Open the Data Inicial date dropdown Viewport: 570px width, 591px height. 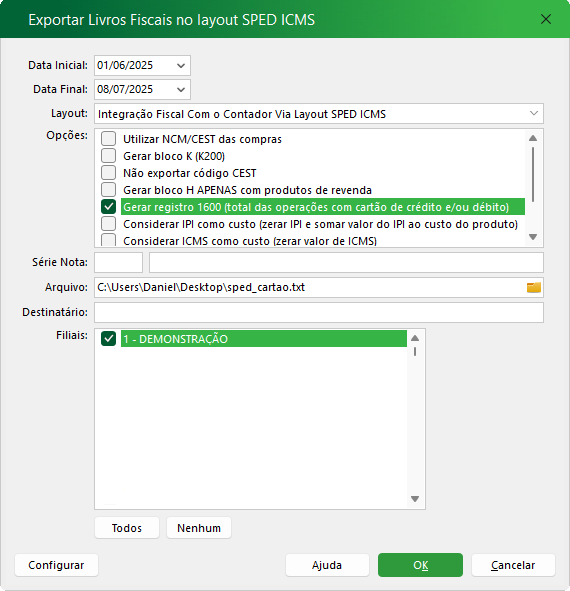tap(181, 66)
